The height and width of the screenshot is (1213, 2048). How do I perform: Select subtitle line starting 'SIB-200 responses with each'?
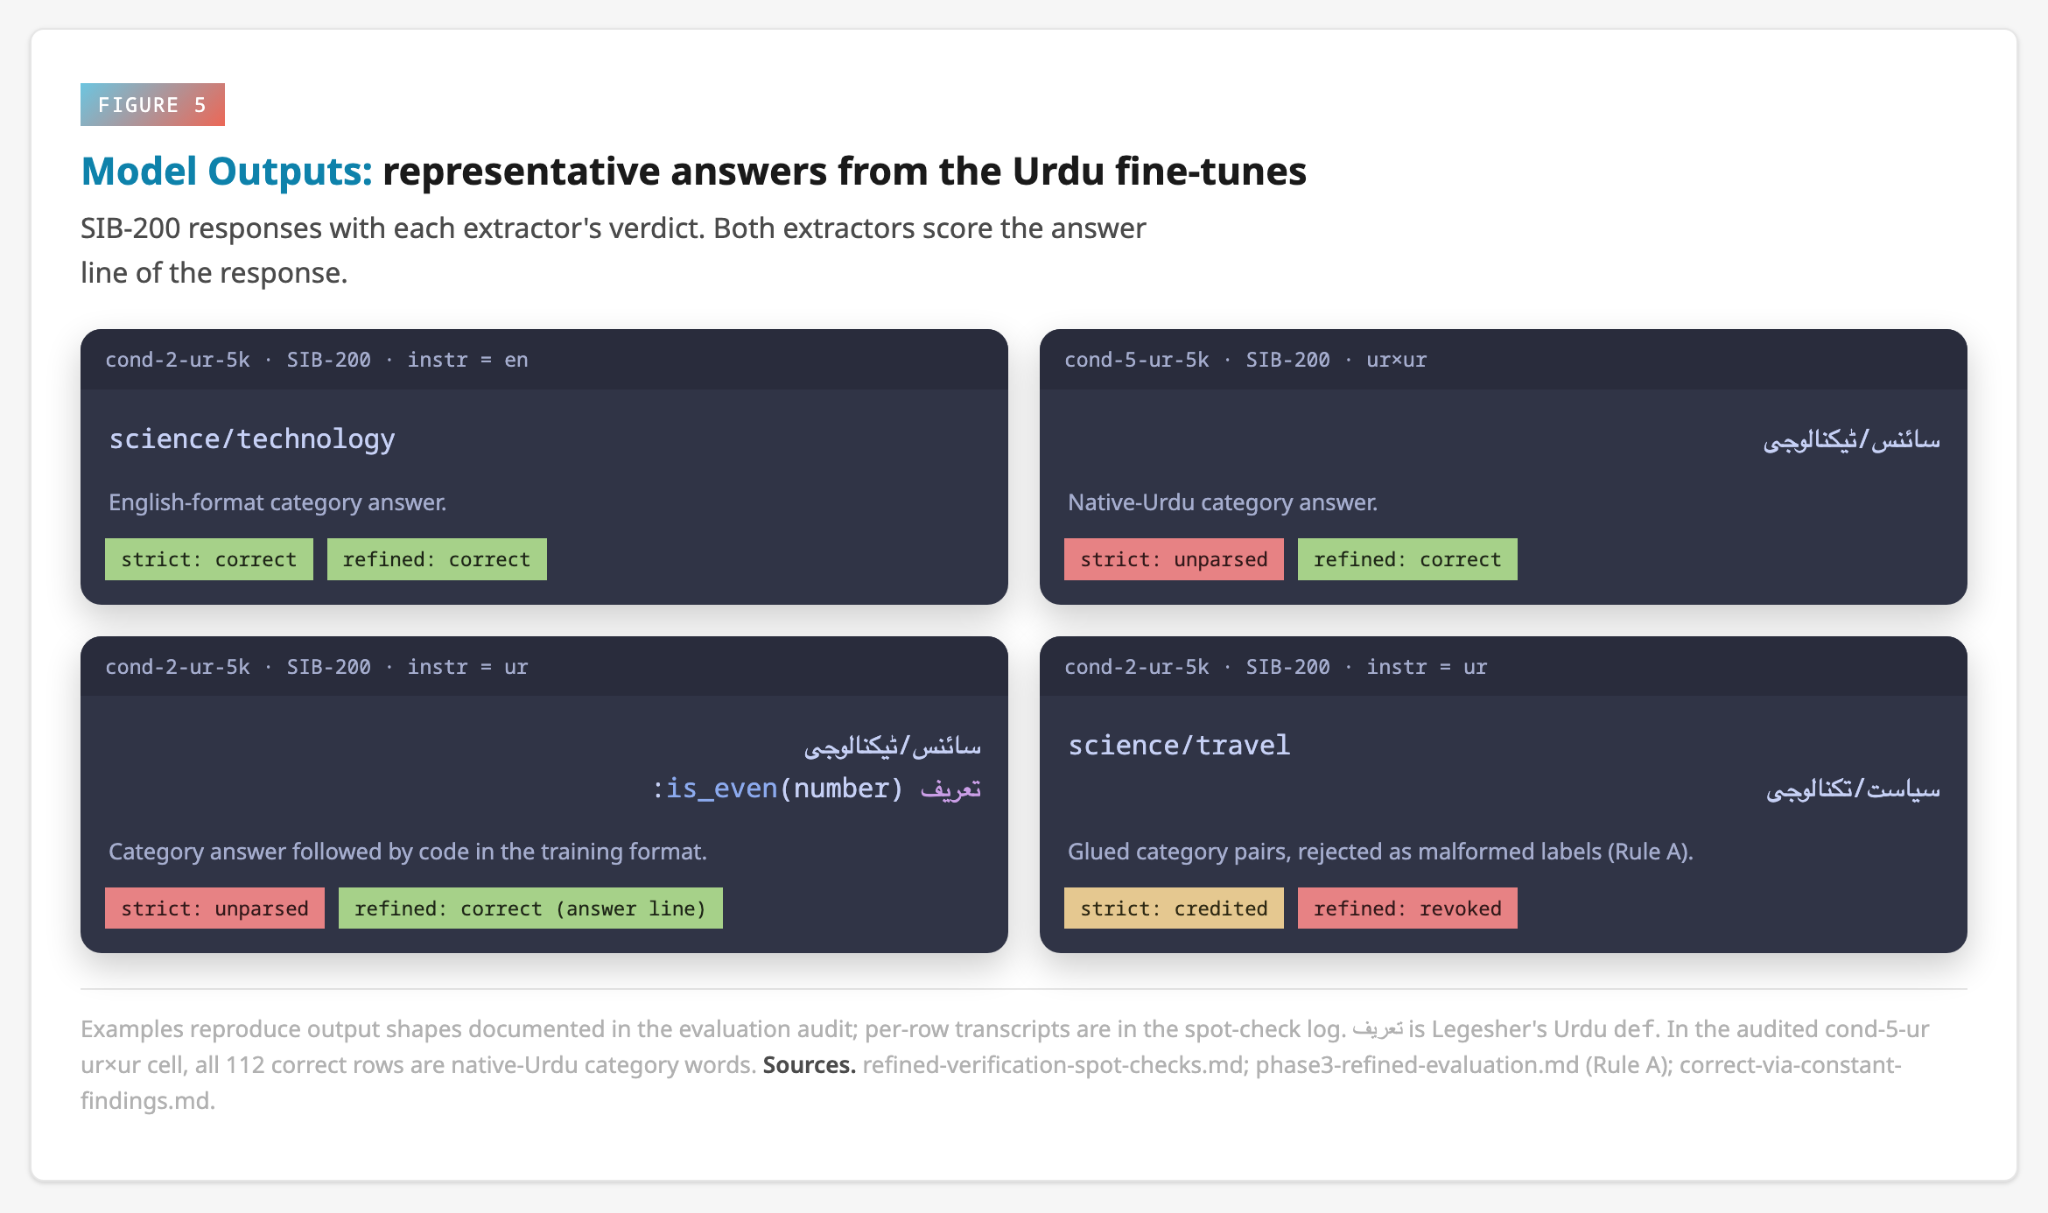pyautogui.click(x=613, y=228)
